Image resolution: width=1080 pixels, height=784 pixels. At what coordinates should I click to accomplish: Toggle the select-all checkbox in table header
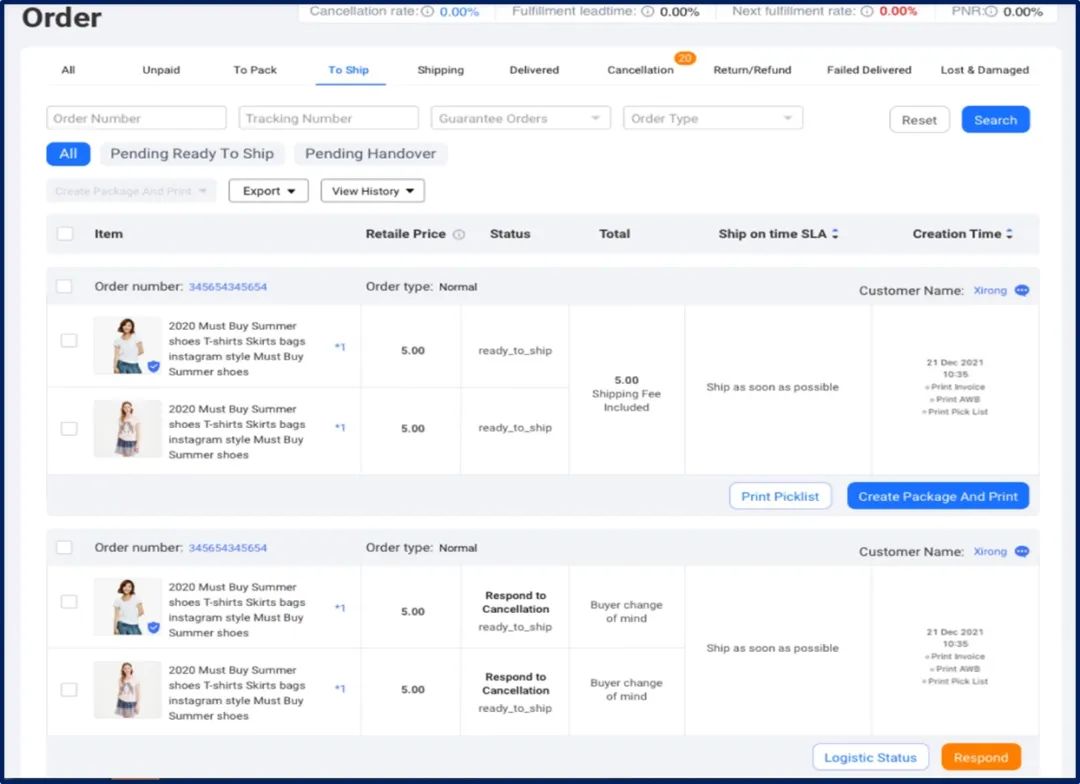tap(65, 234)
